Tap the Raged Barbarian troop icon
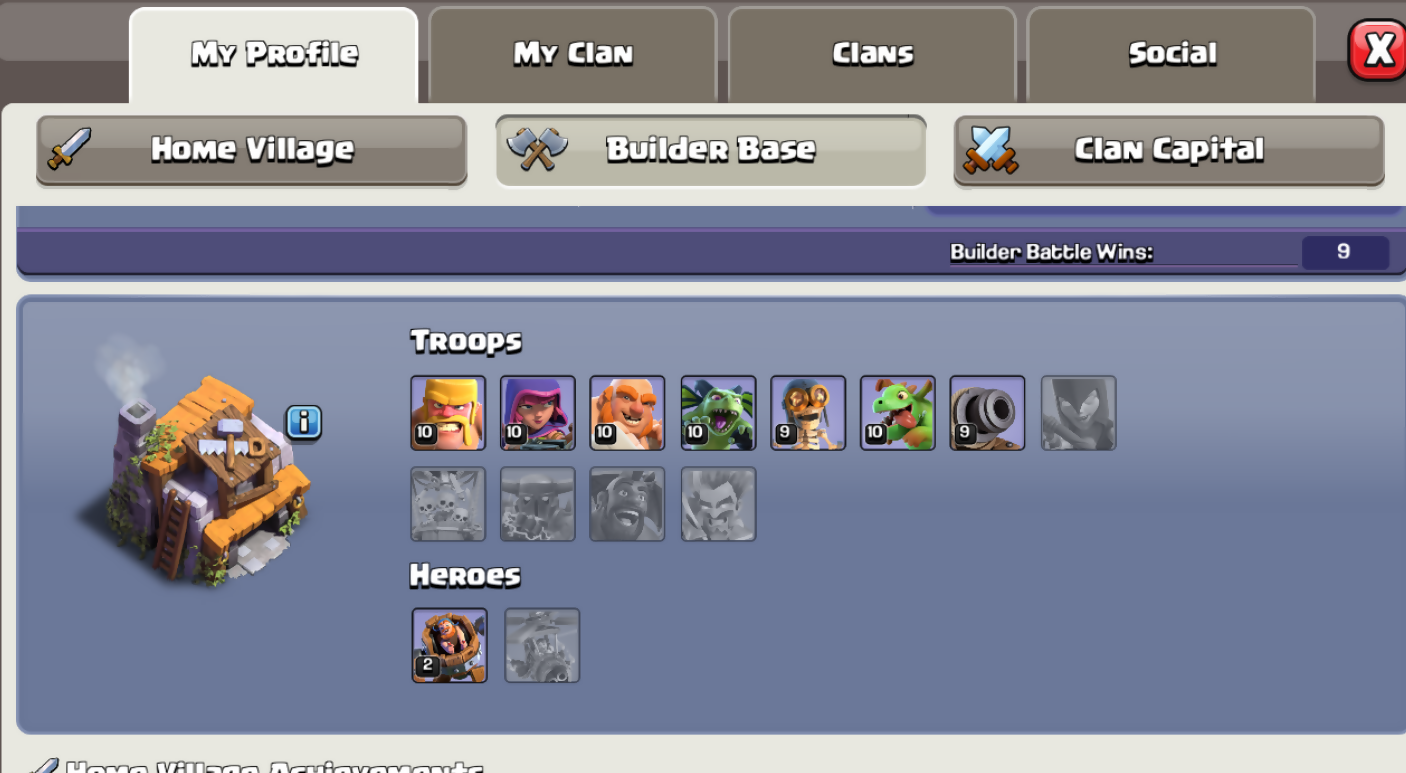 point(448,413)
